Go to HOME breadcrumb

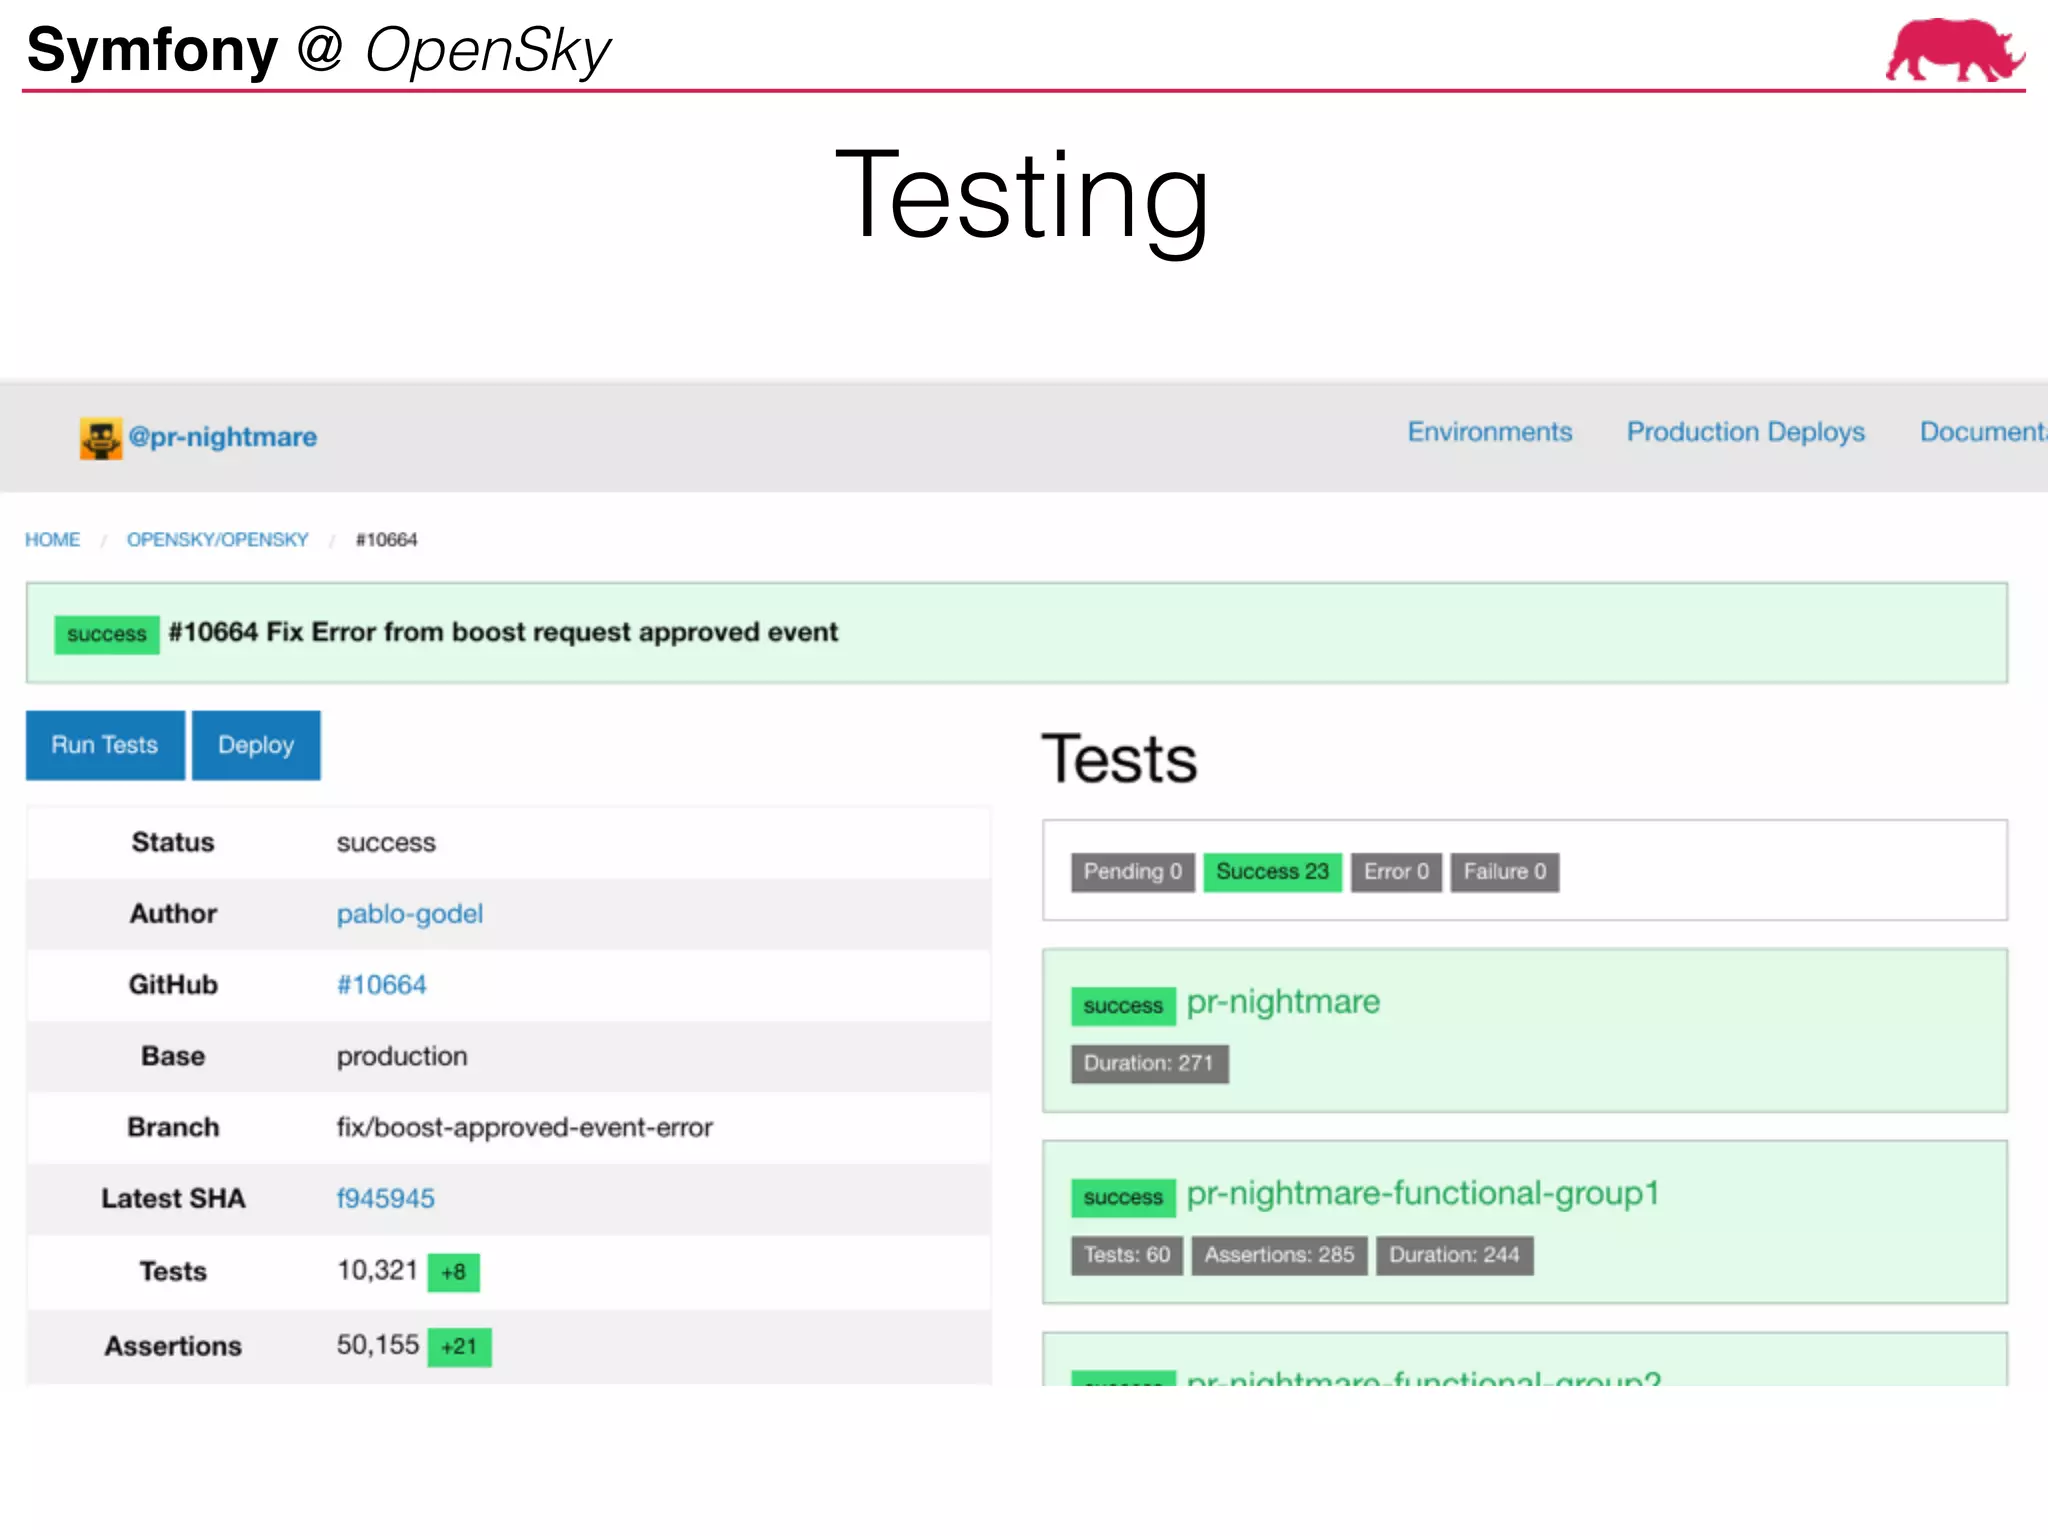point(52,540)
